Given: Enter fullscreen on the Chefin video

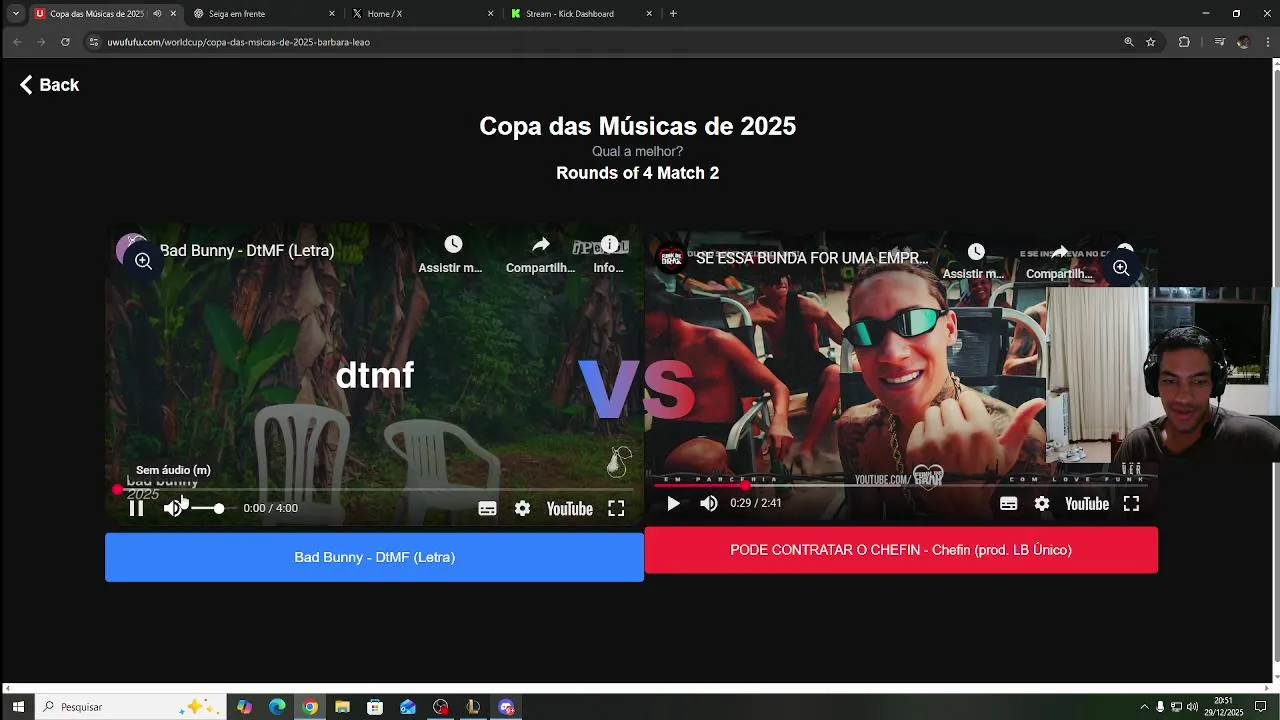Looking at the screenshot, I should pyautogui.click(x=1131, y=503).
